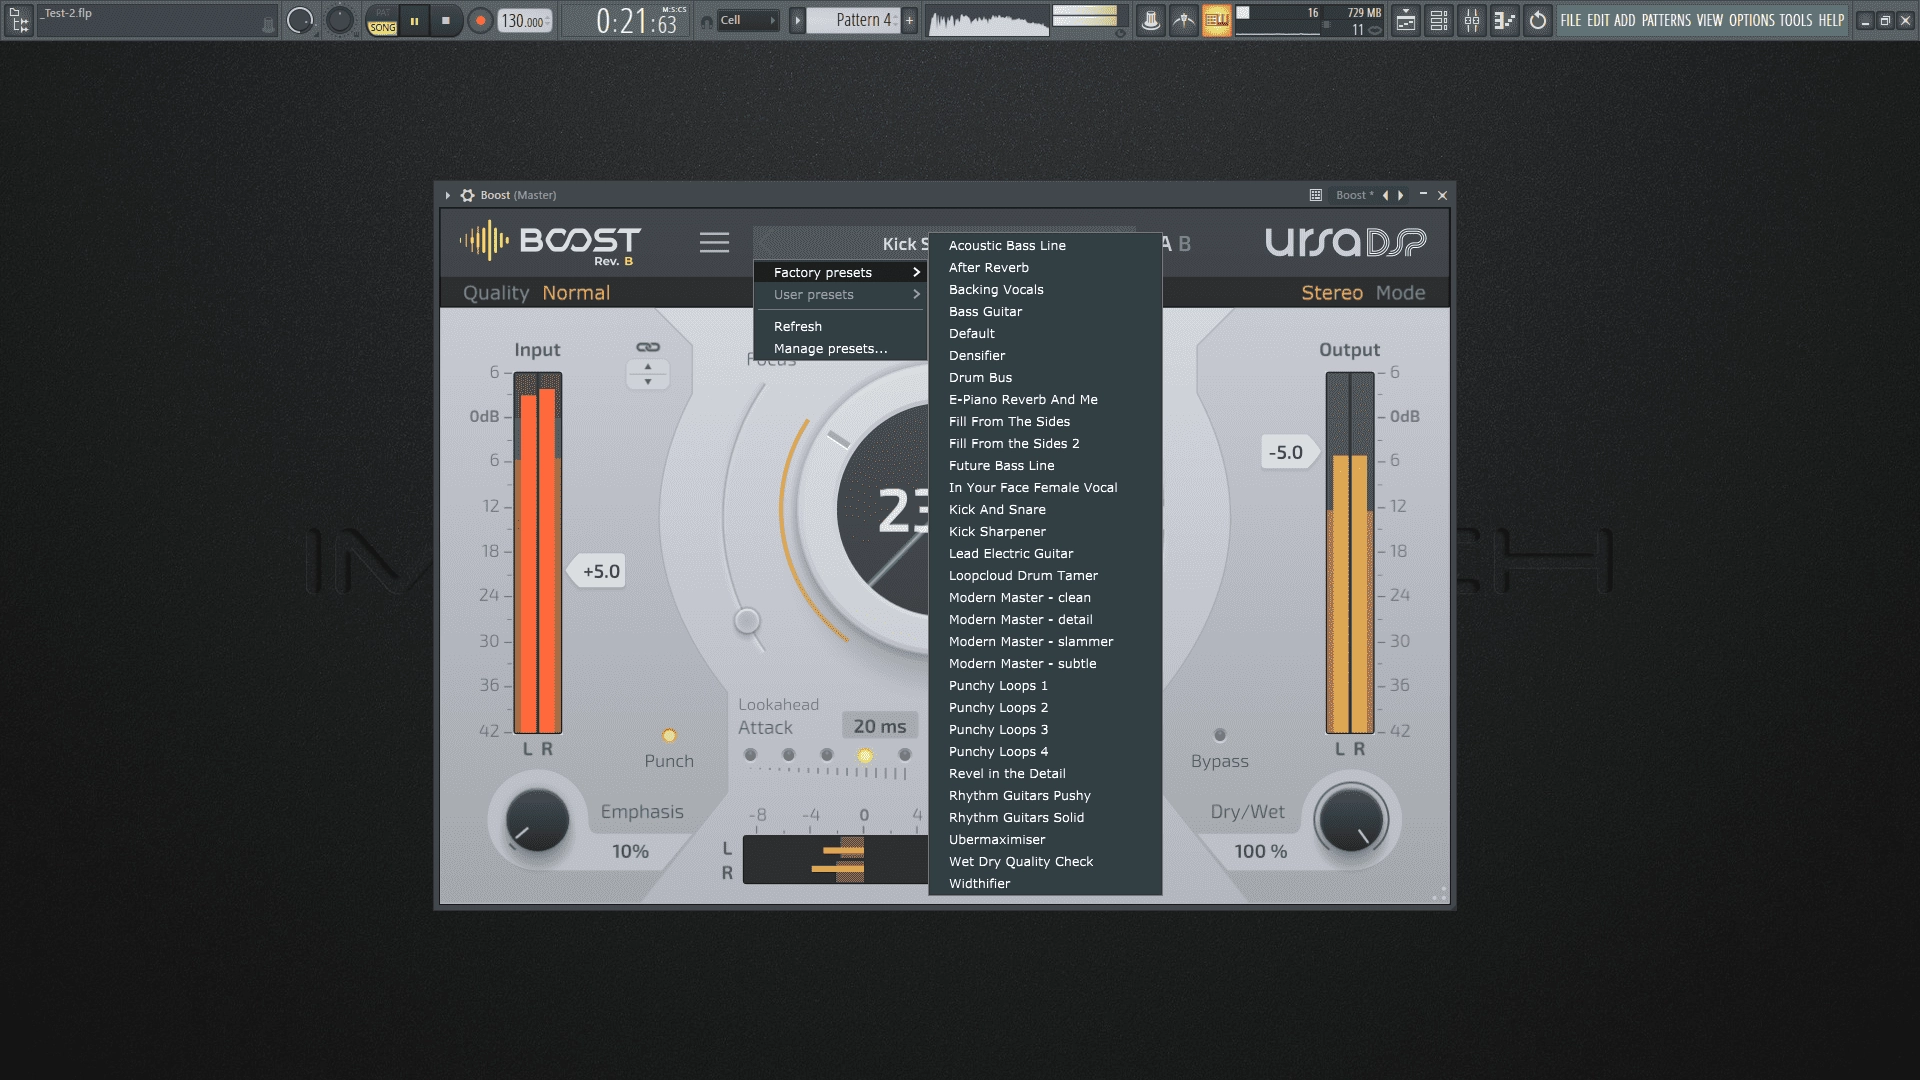Image resolution: width=1920 pixels, height=1080 pixels.
Task: Select the Drum Bus preset
Action: [x=1045, y=378]
